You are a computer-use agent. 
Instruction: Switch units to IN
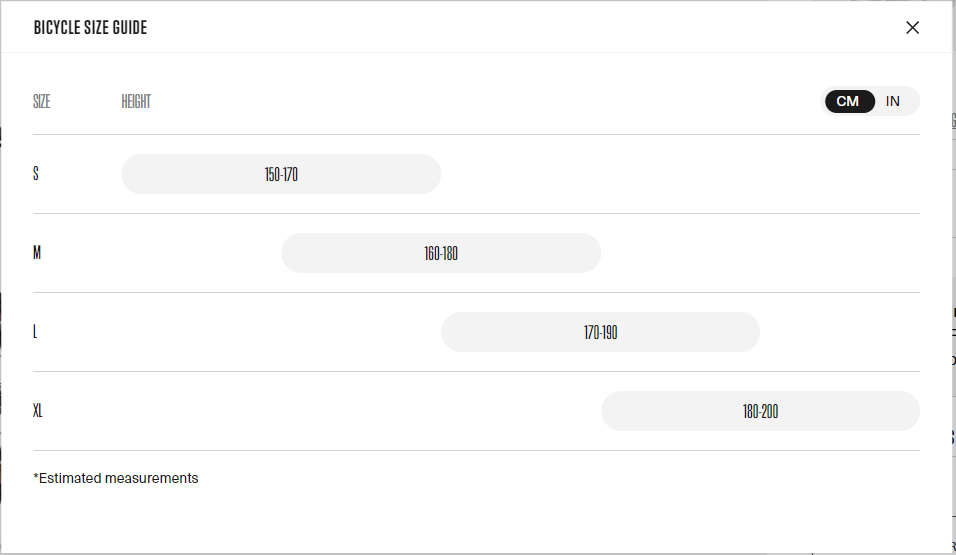(893, 101)
